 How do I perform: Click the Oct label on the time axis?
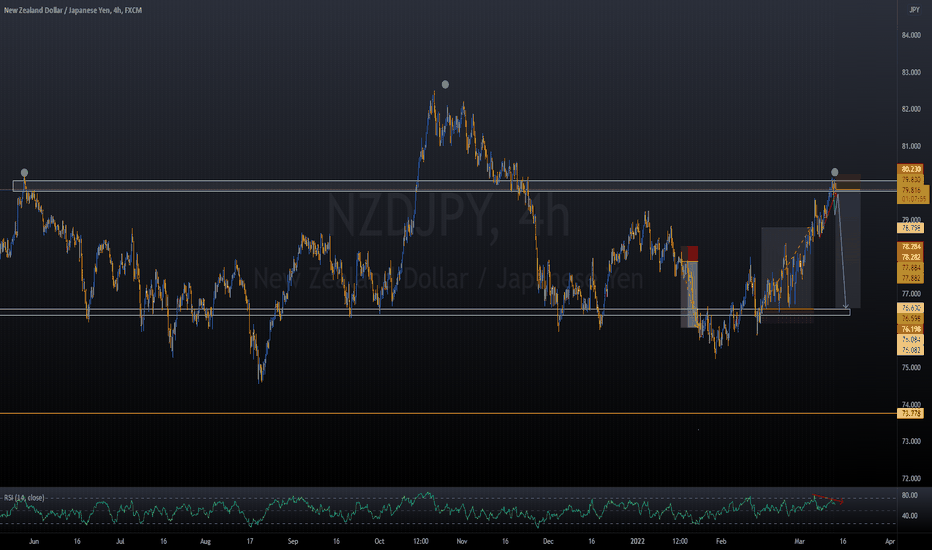[379, 541]
